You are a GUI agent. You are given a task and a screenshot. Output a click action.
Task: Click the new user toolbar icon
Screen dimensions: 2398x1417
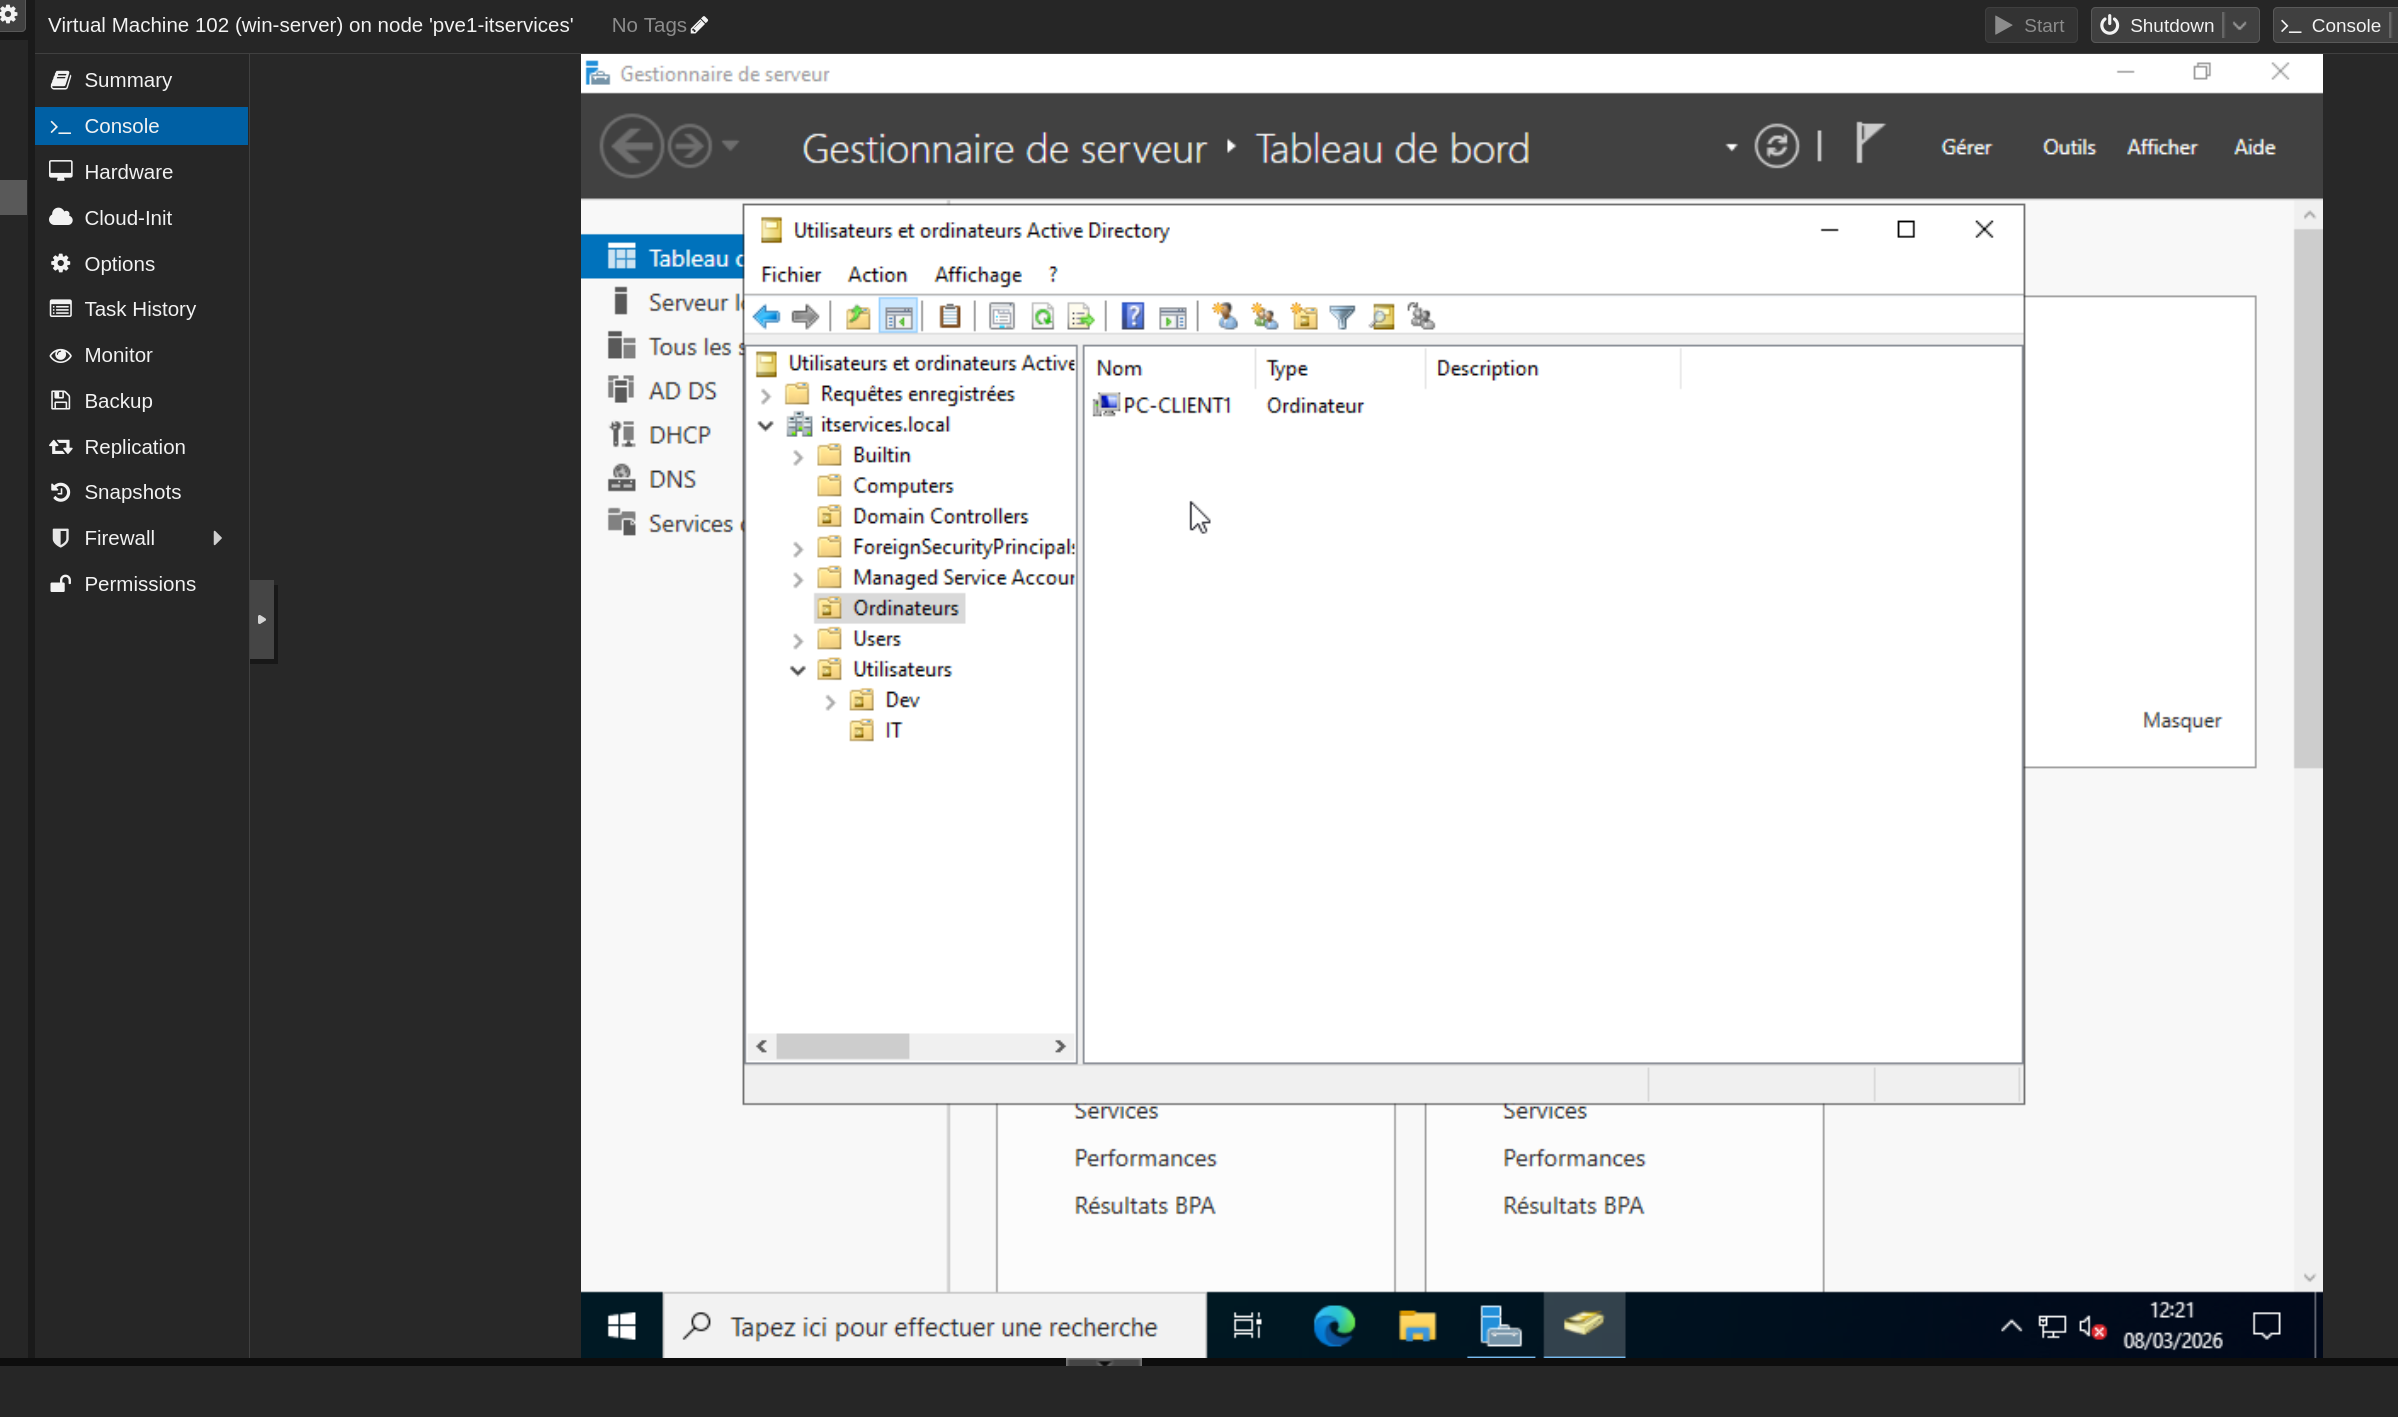pyautogui.click(x=1225, y=317)
